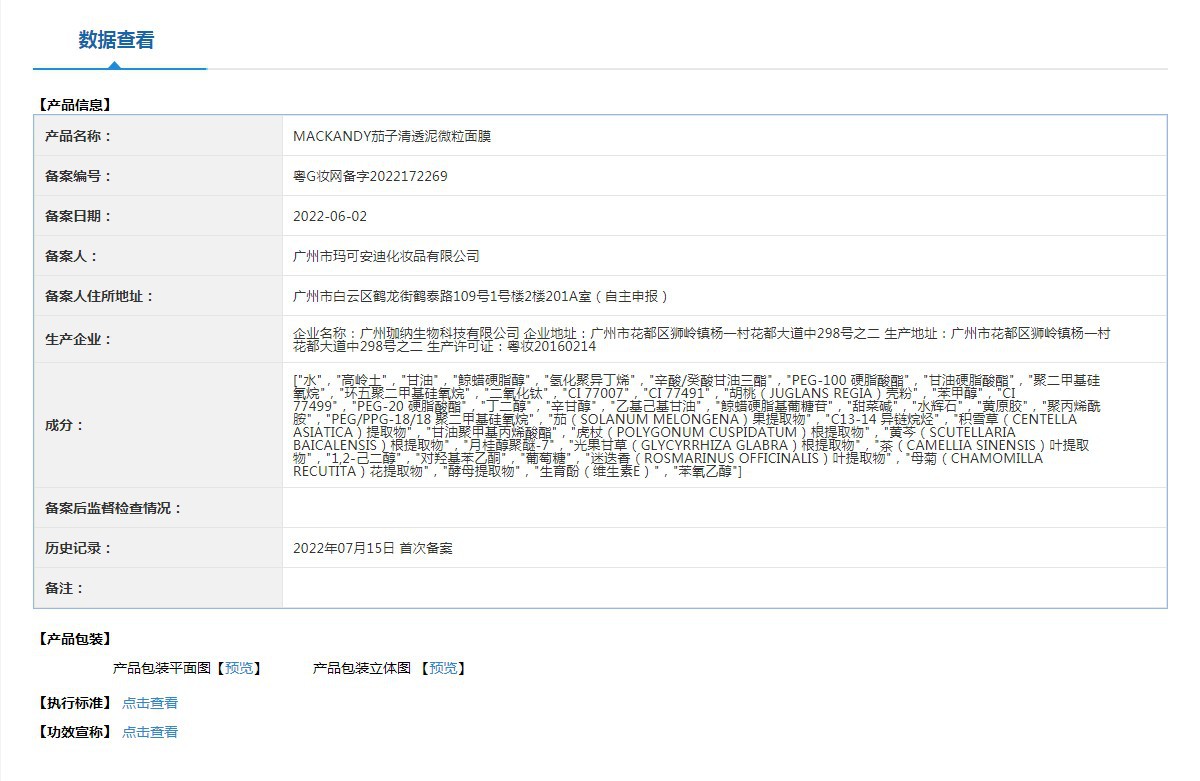Click the 【产品信息】 section heading
The height and width of the screenshot is (781, 1200).
[73, 104]
